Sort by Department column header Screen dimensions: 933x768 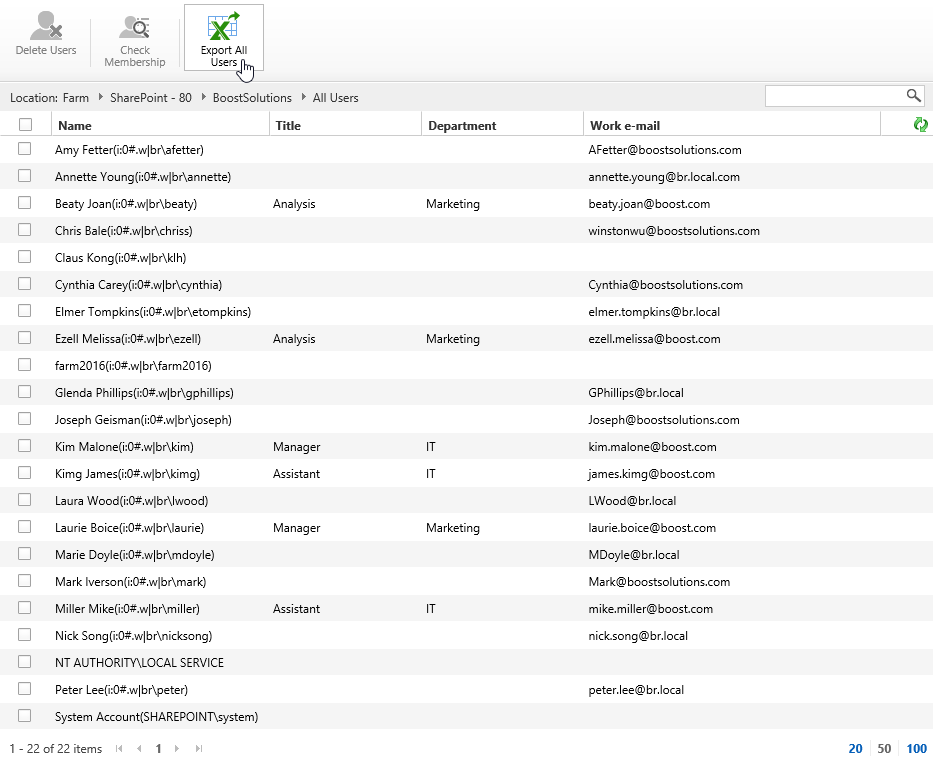(462, 126)
